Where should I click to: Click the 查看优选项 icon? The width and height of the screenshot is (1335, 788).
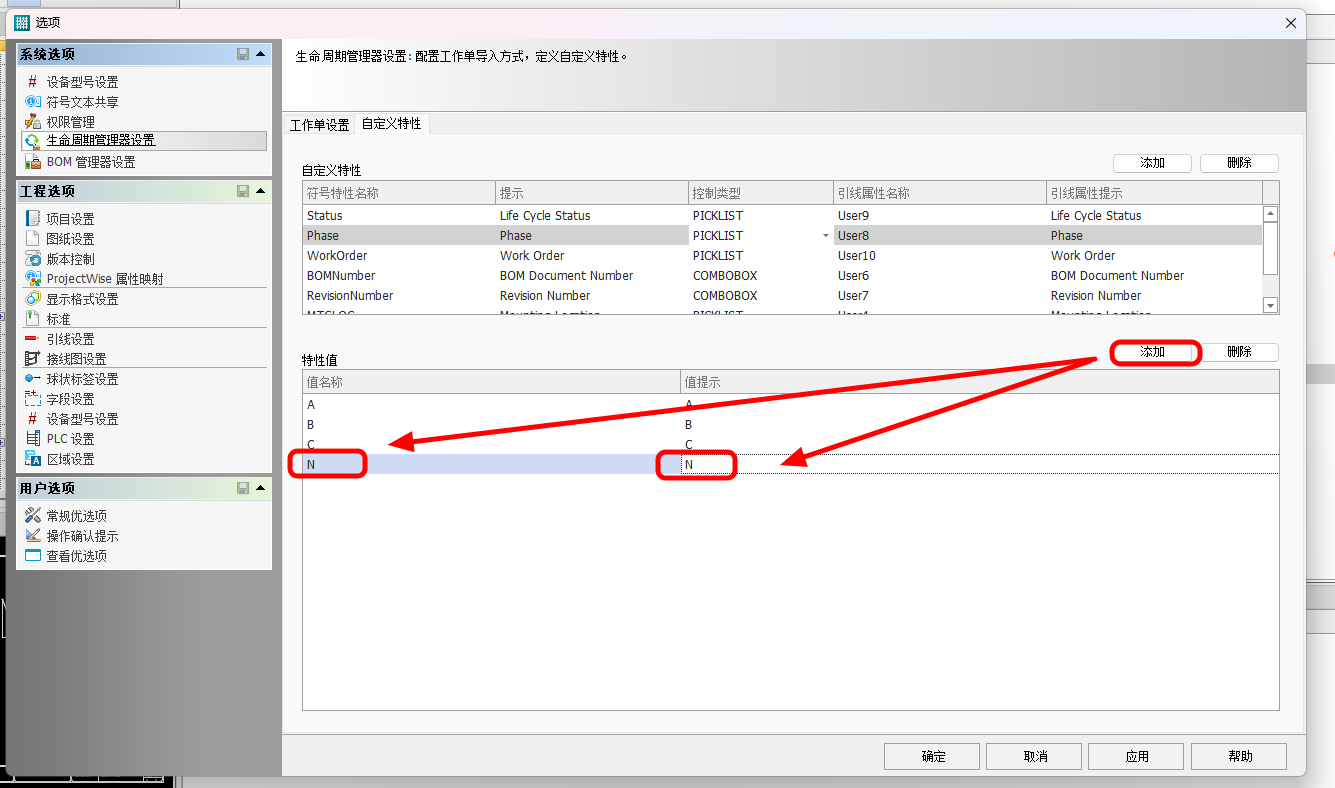[x=32, y=556]
